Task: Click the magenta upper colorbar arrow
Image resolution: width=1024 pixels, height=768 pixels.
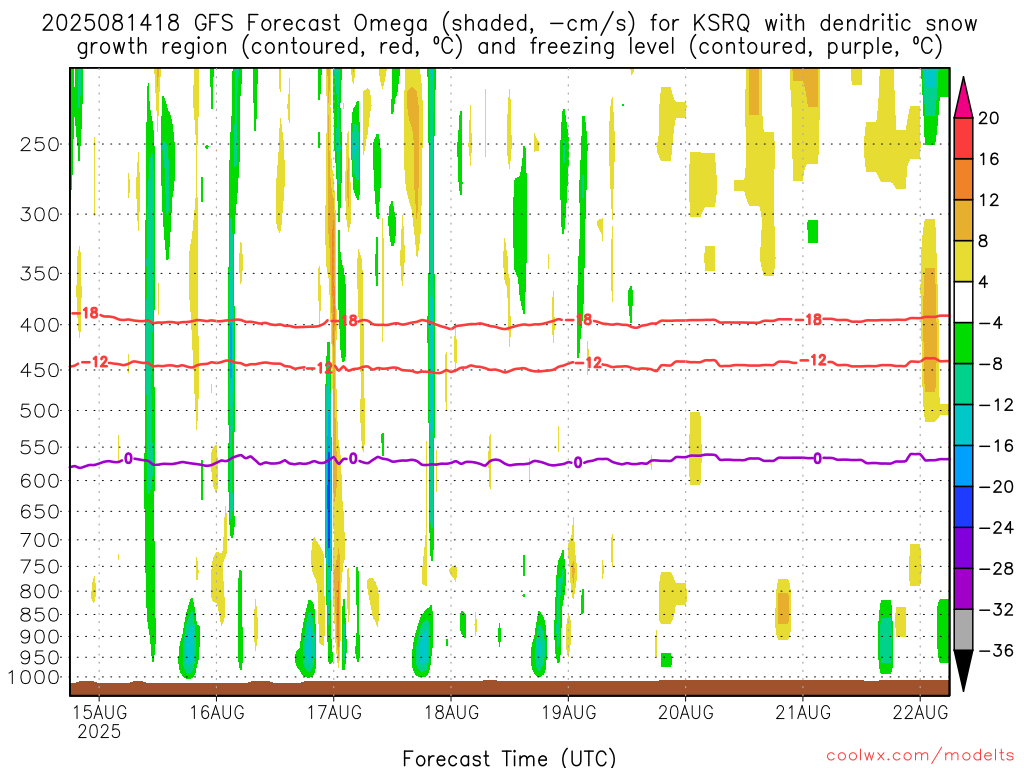Action: [x=963, y=98]
